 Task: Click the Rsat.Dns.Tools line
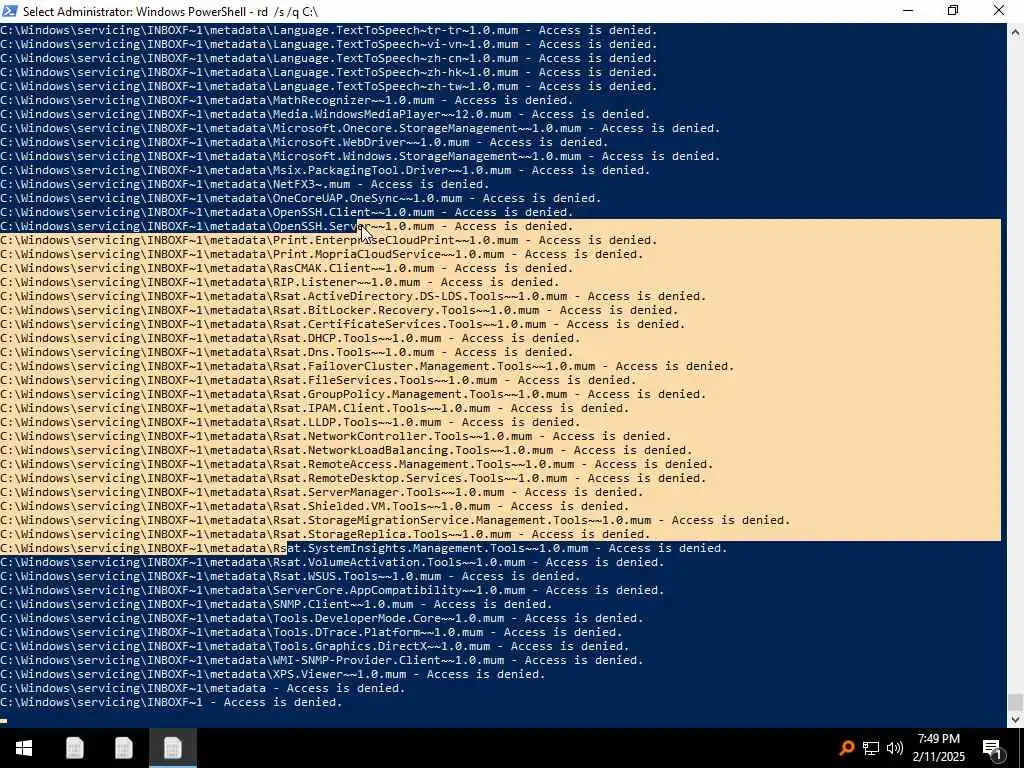pos(287,352)
